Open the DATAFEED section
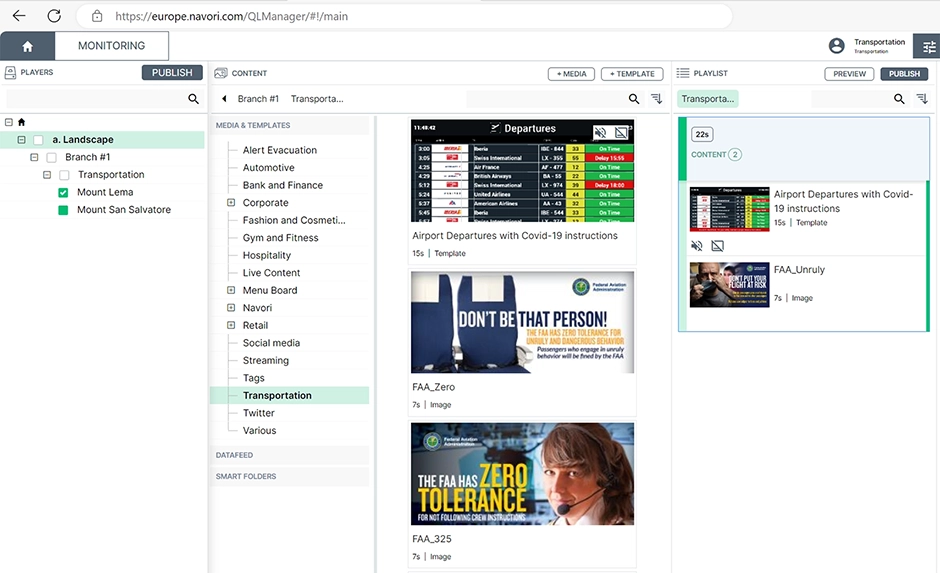Screen dimensions: 940x573 [x=290, y=455]
